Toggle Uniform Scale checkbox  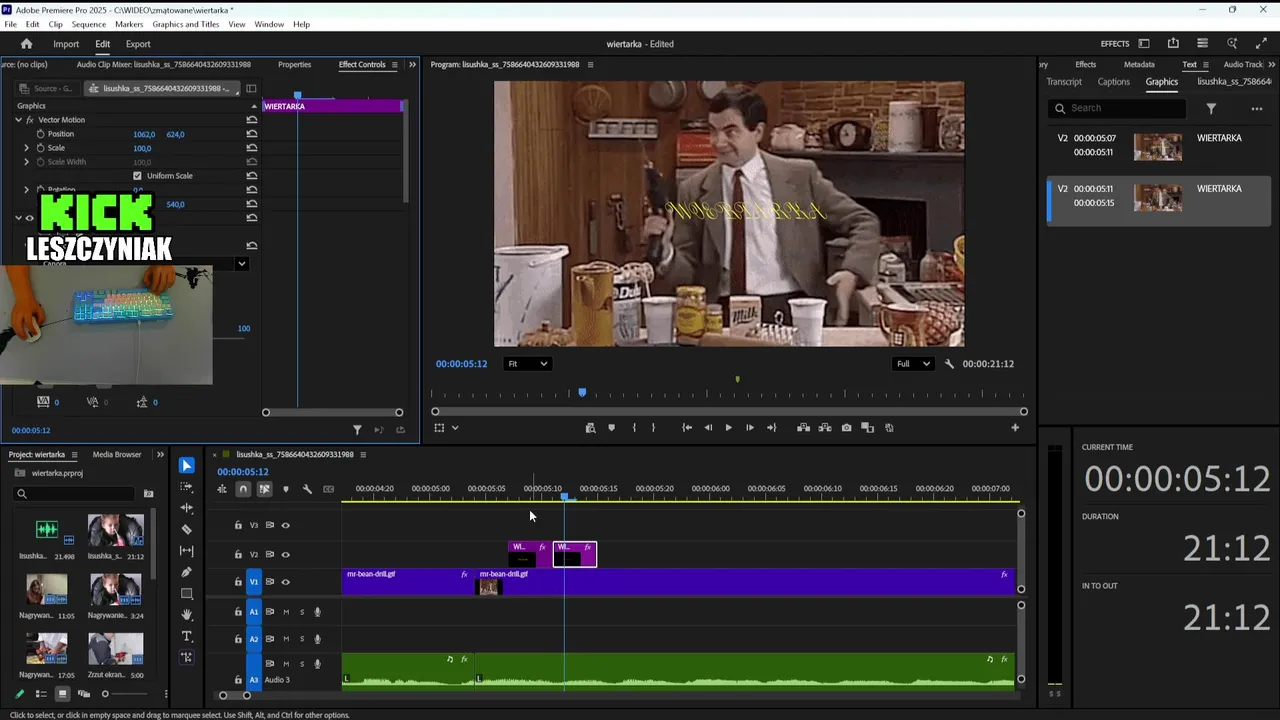coord(137,176)
